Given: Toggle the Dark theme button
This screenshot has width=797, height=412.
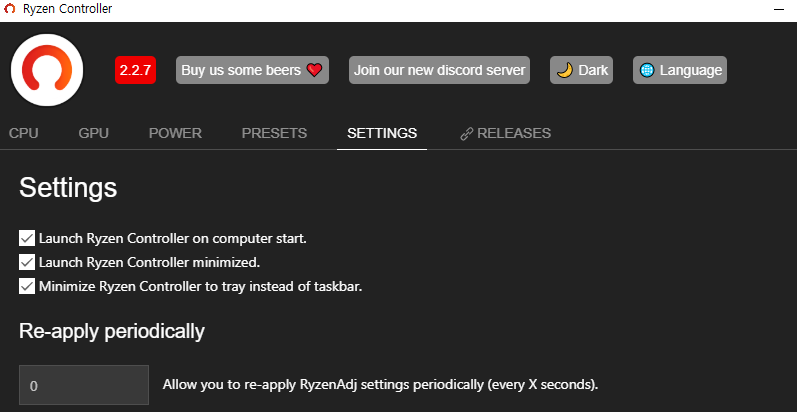Looking at the screenshot, I should coord(581,70).
